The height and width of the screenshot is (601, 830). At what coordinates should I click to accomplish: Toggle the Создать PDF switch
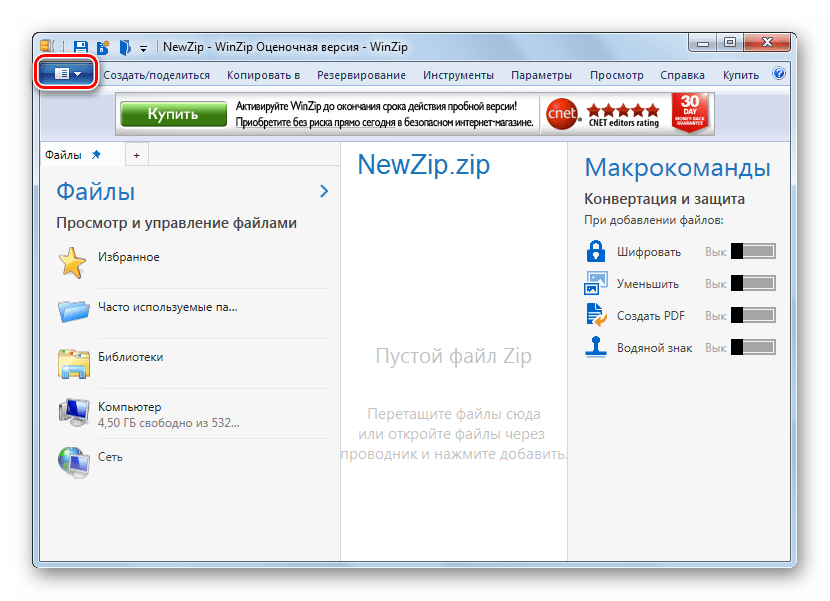(x=753, y=316)
